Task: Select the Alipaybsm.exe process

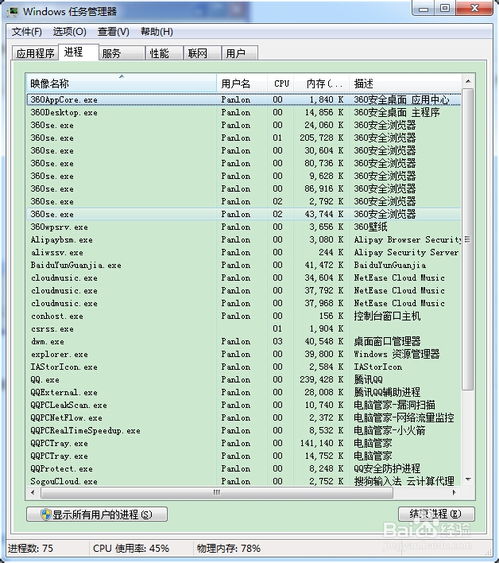Action: [x=244, y=239]
